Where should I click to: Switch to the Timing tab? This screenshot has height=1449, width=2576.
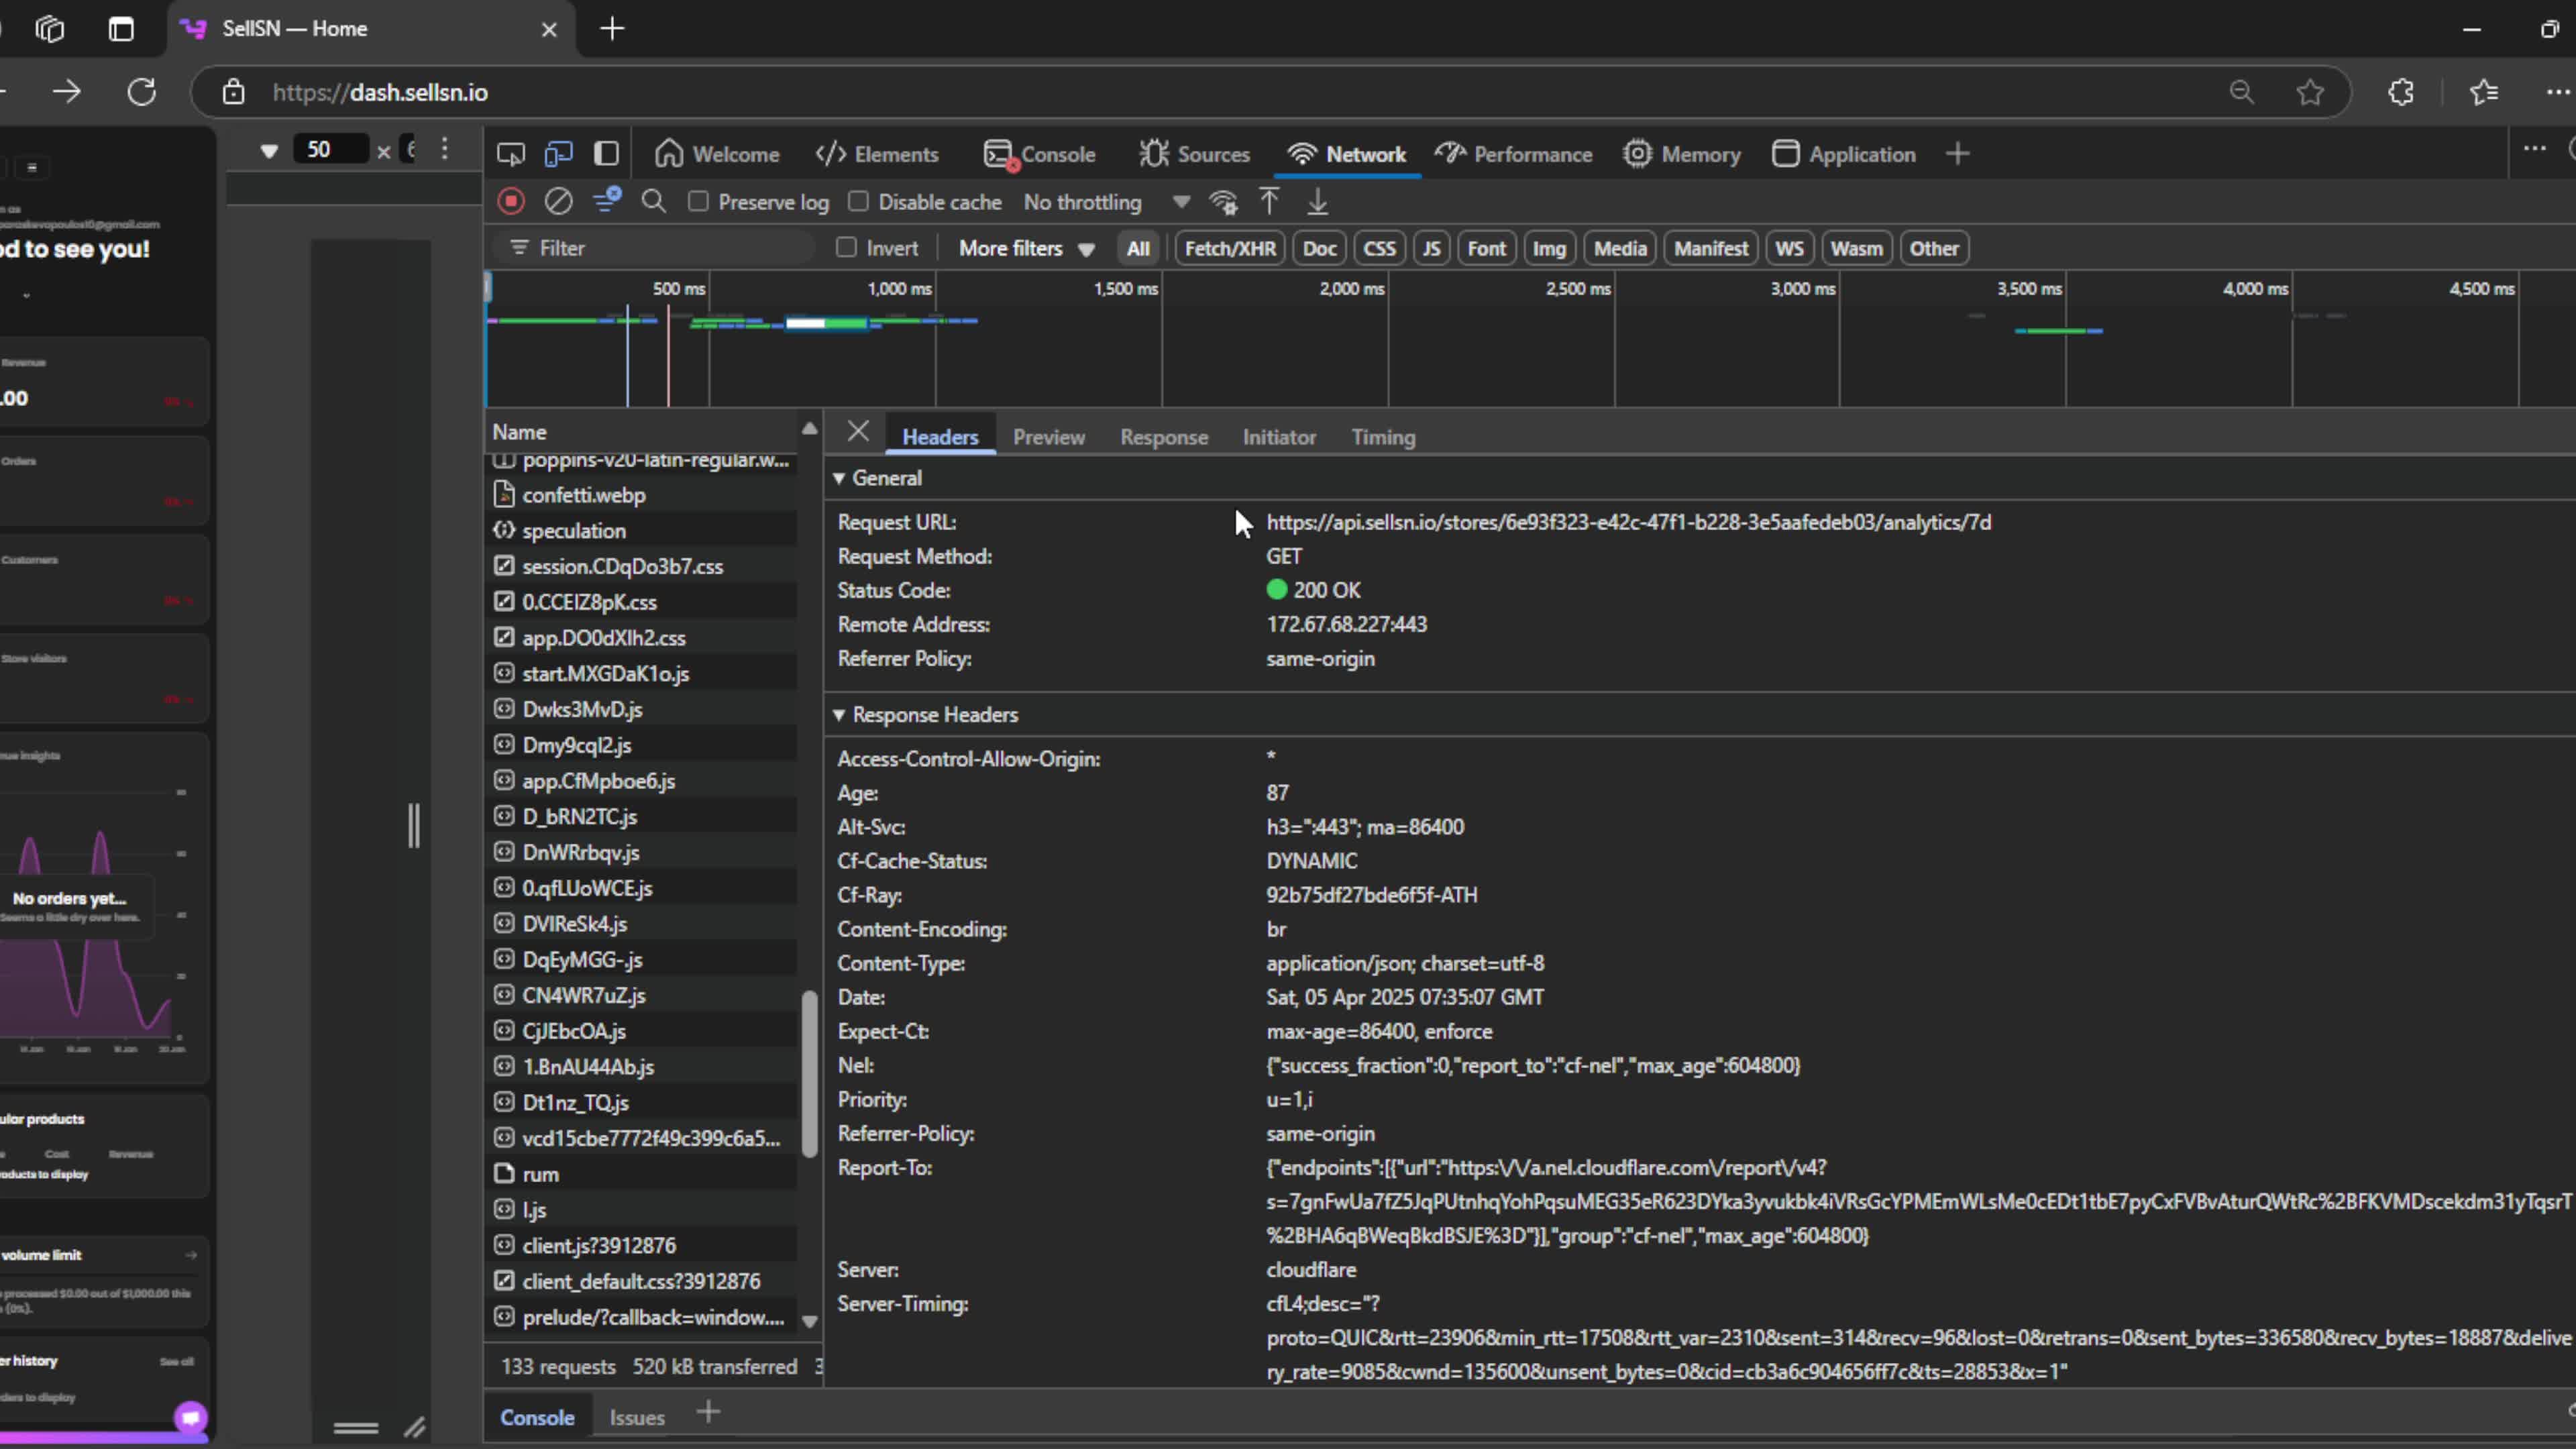1383,437
